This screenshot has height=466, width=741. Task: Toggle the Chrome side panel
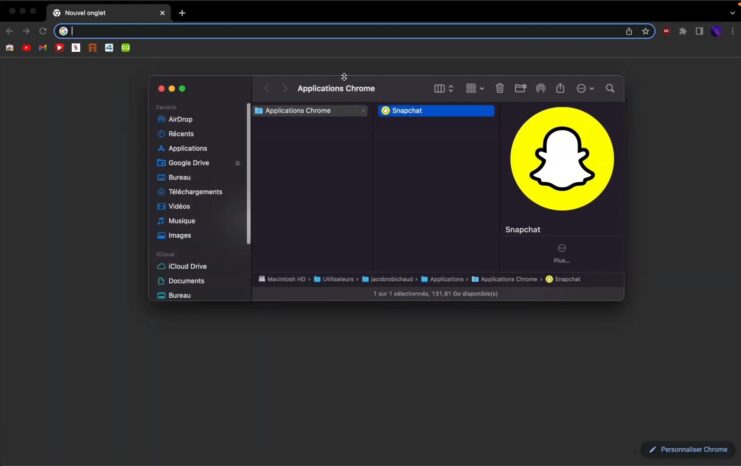[x=699, y=31]
